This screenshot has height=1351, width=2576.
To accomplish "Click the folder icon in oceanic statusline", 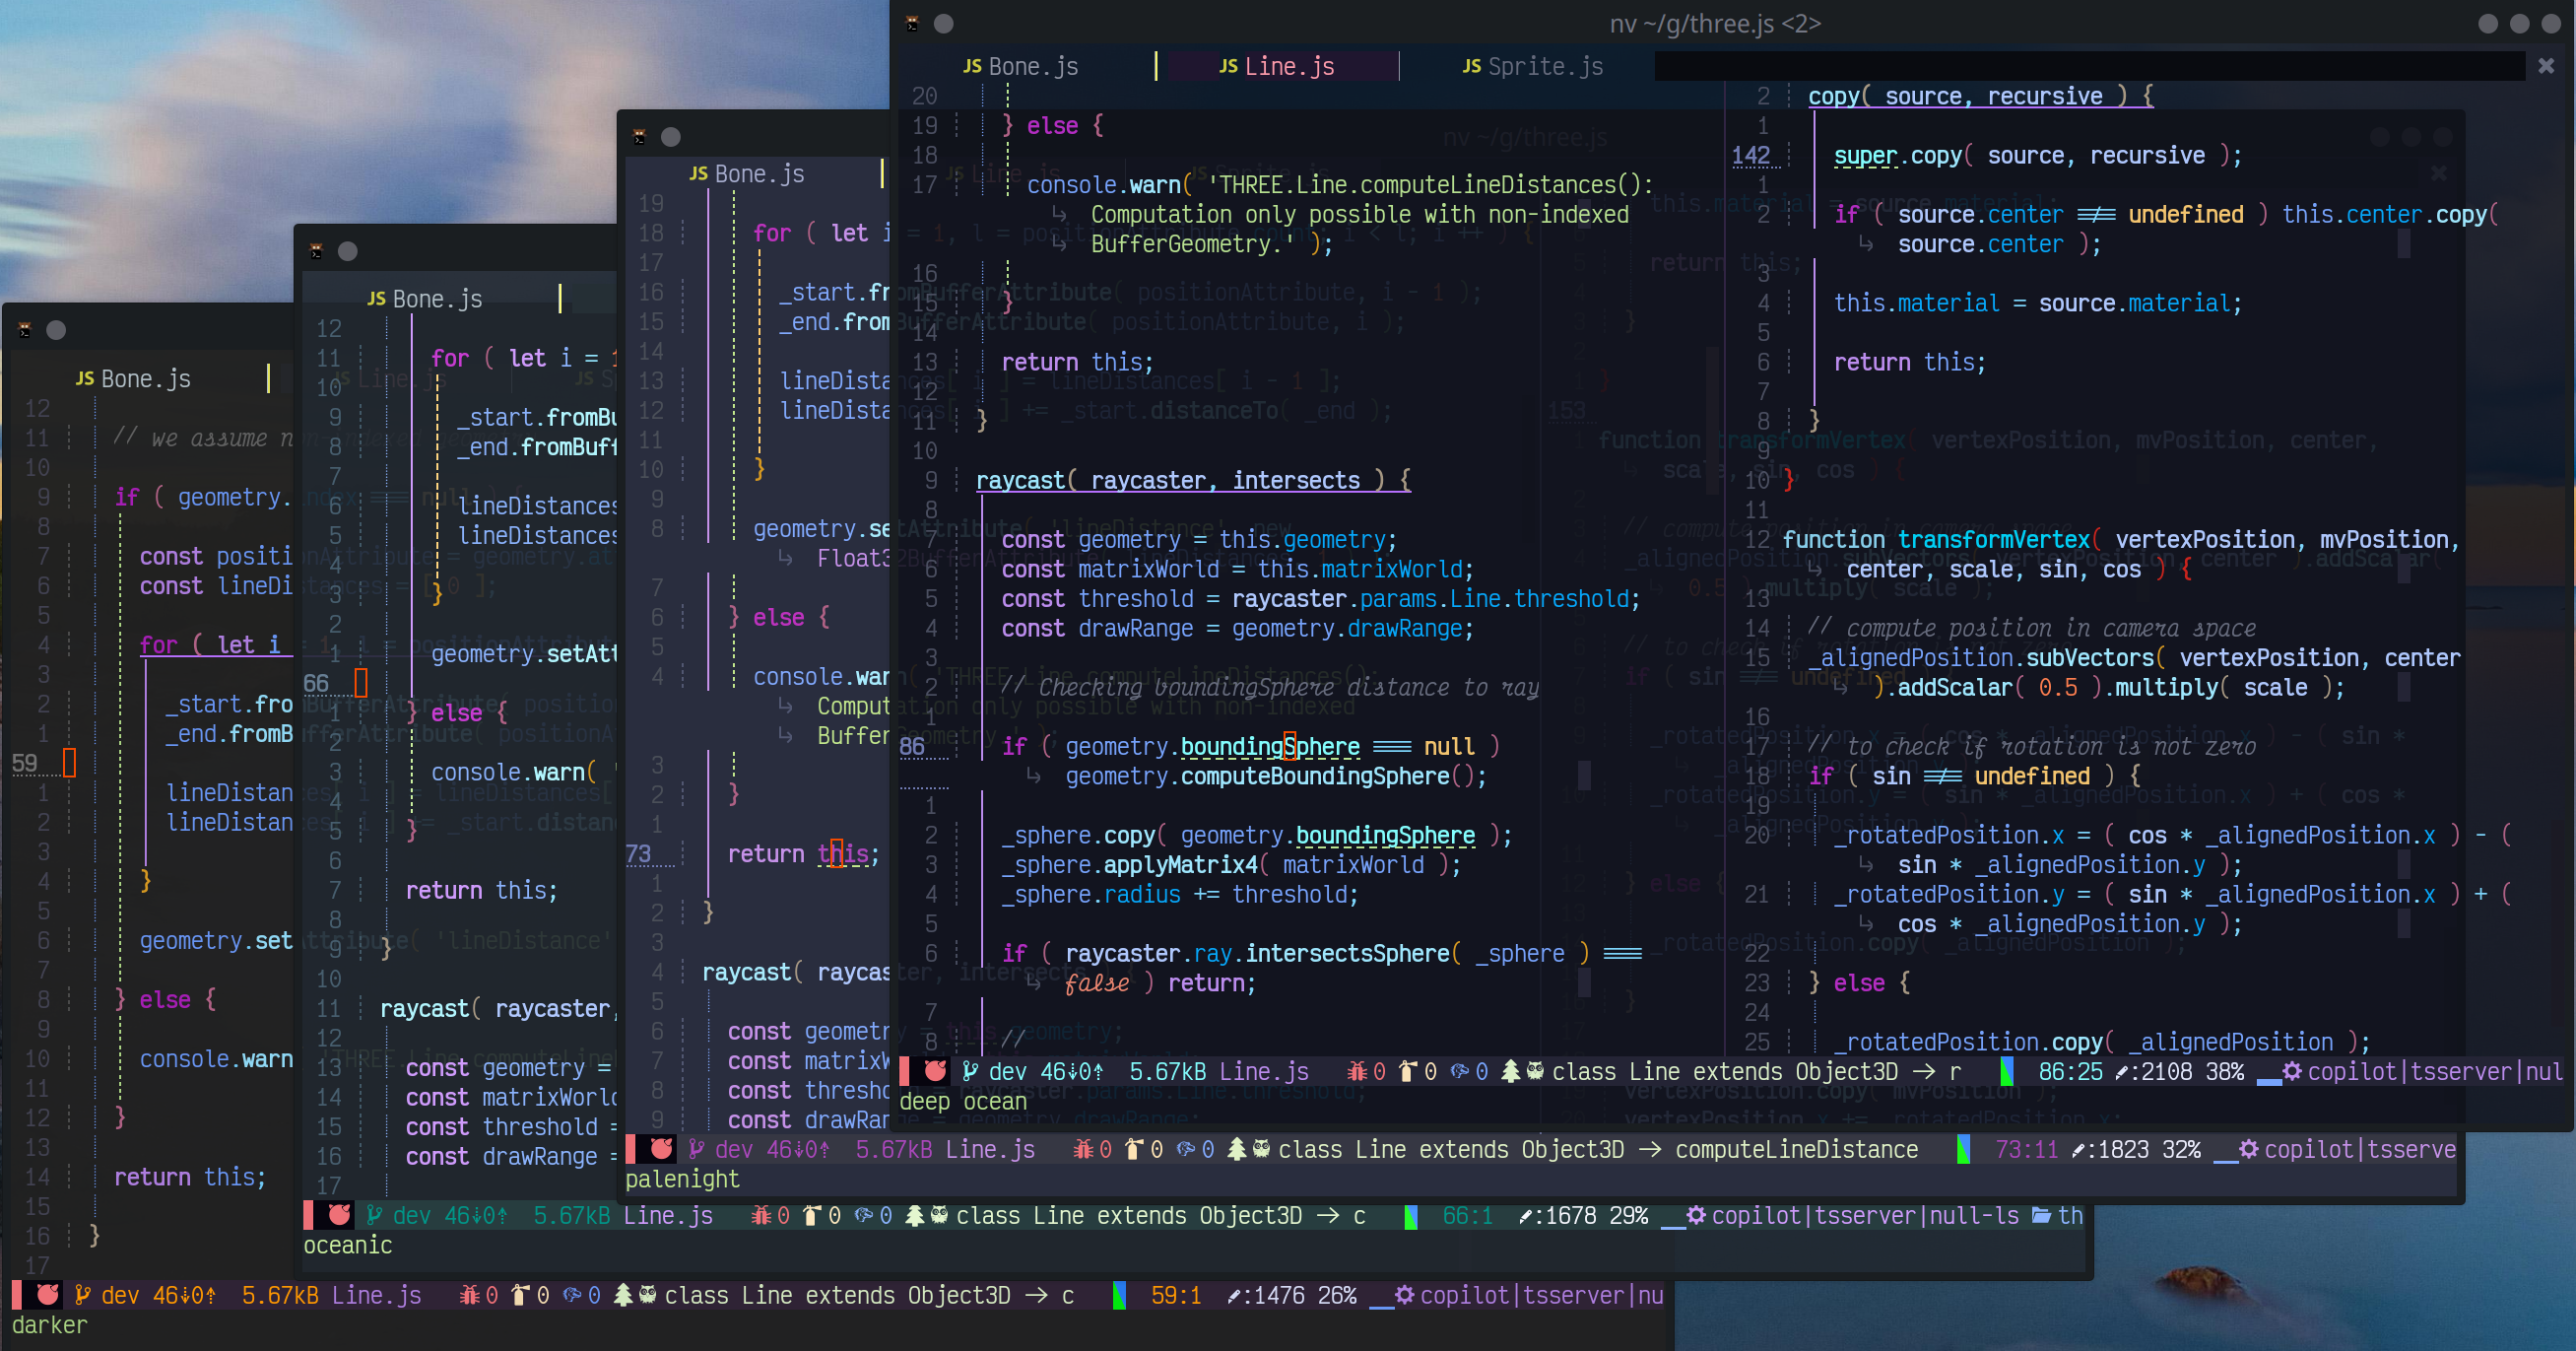I will tap(2041, 1215).
